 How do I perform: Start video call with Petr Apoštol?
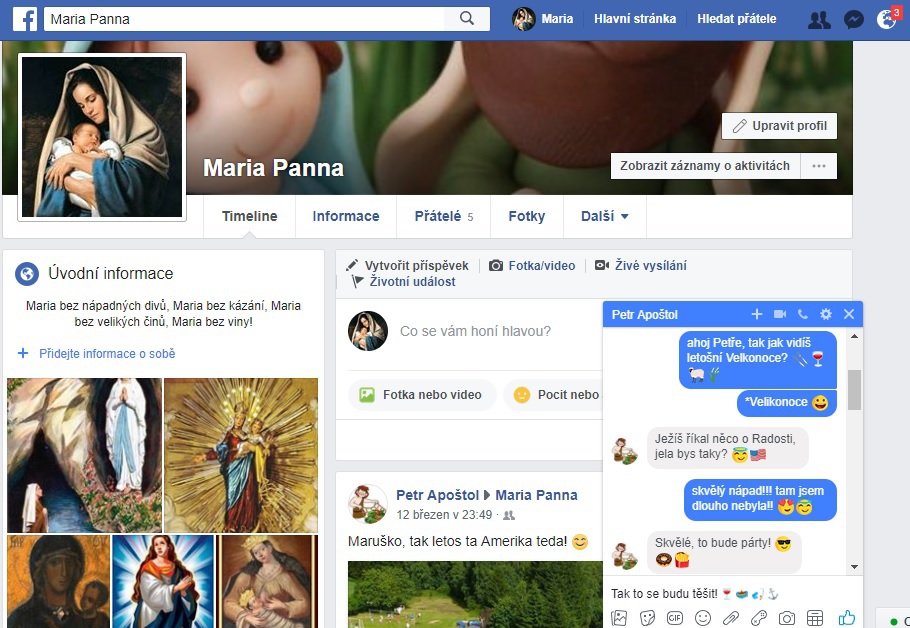779,314
